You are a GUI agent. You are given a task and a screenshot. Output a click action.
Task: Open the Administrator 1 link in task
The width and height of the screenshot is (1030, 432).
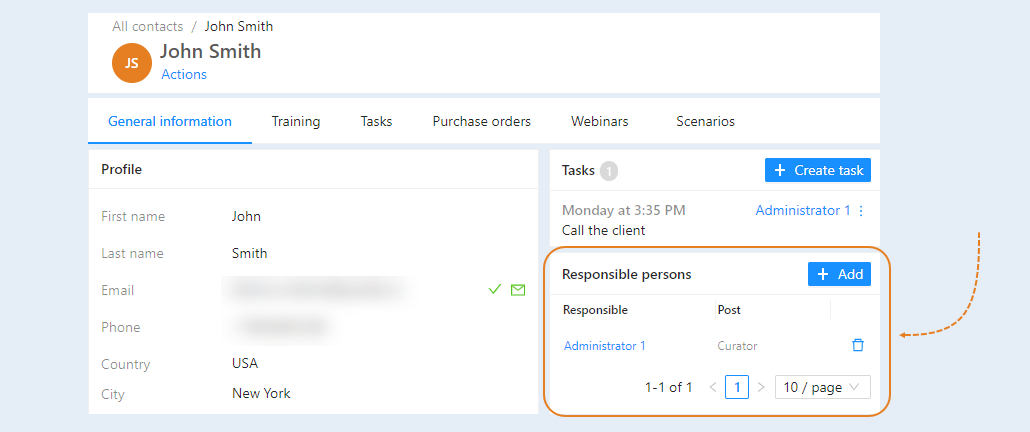coord(803,211)
